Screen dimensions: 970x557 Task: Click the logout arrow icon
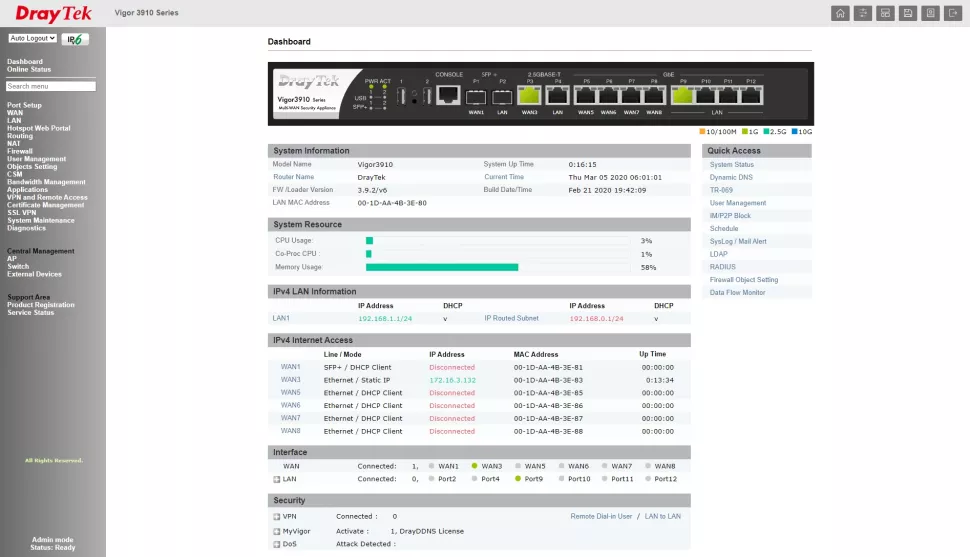pos(953,13)
